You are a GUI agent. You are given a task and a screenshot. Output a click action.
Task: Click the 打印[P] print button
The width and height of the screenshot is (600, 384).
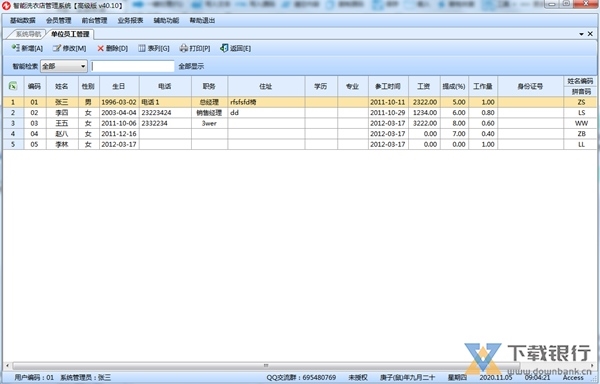pos(195,48)
